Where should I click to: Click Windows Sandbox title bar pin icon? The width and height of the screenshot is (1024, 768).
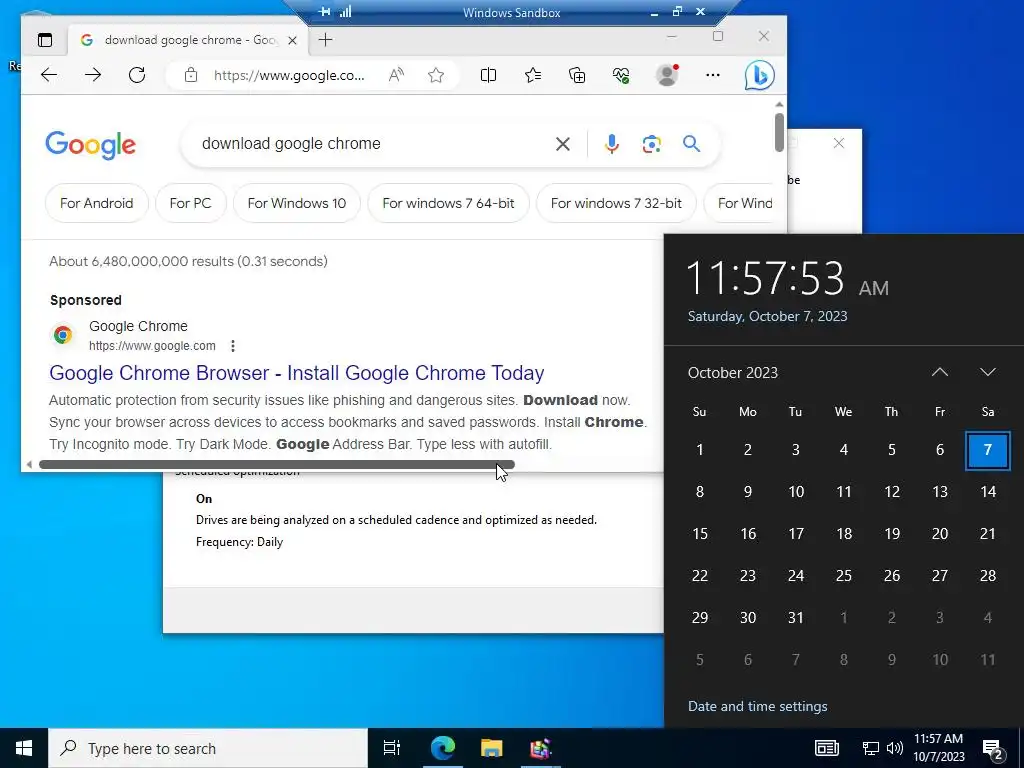[325, 11]
